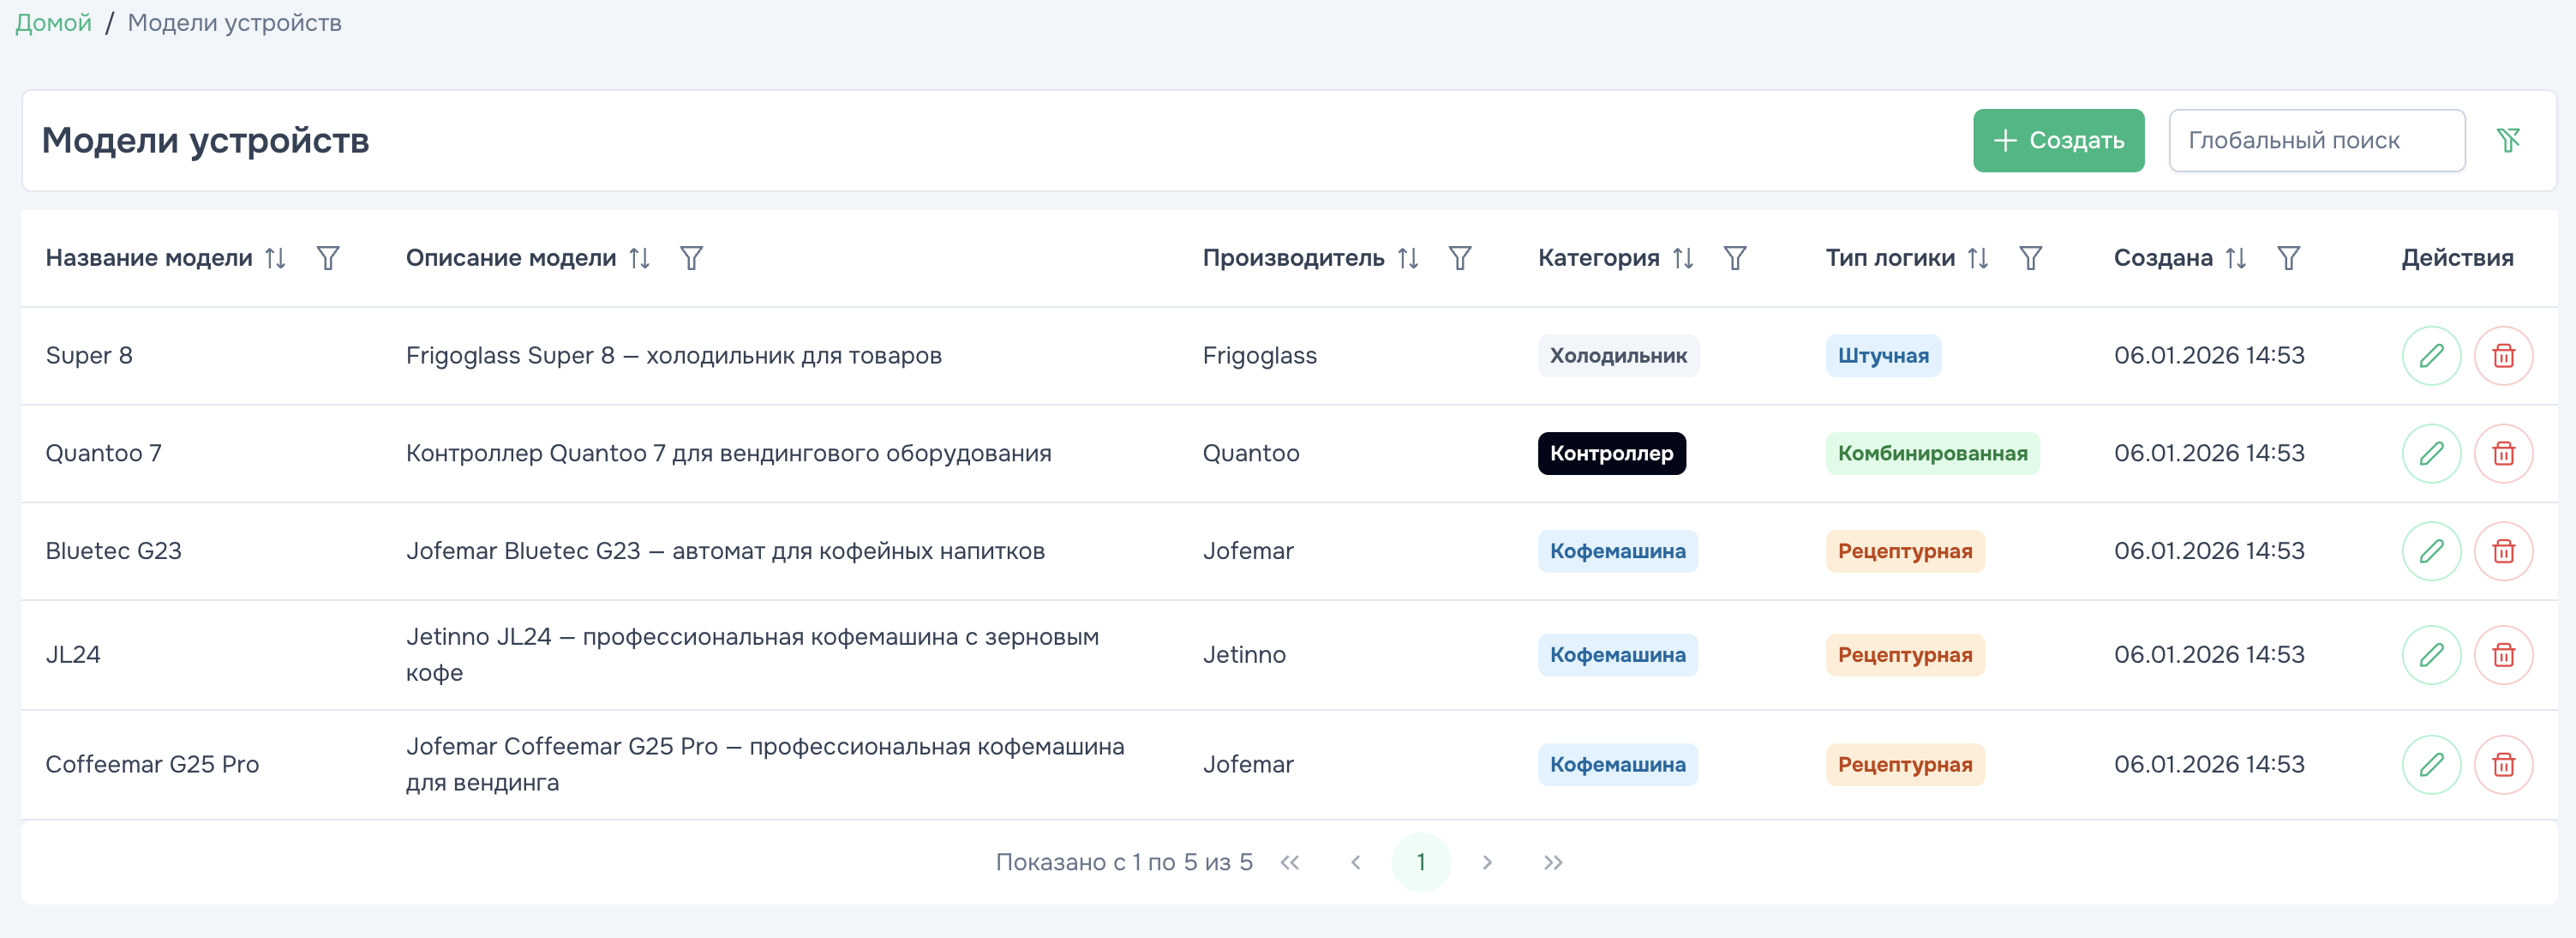Toggle sort on Описание модели column
This screenshot has height=938, width=2576.
point(639,258)
